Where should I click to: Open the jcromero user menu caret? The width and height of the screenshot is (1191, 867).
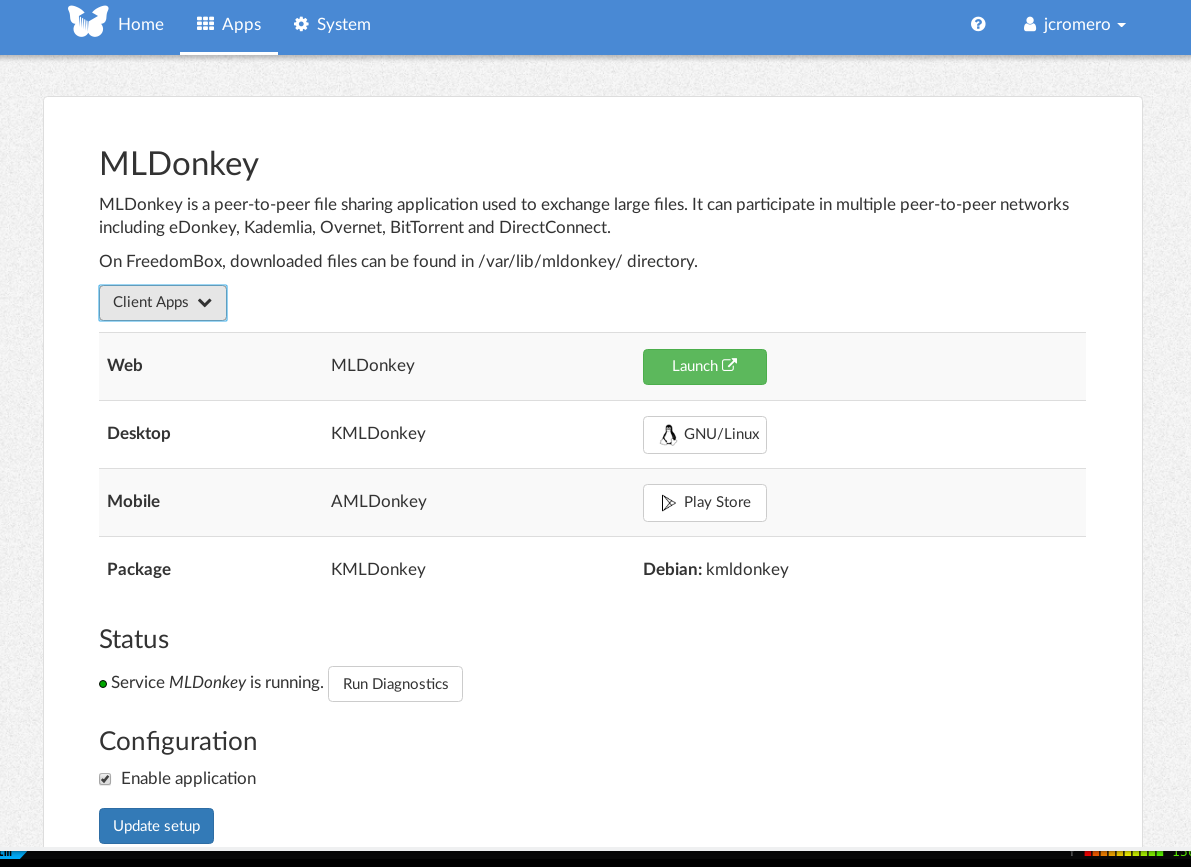pos(1122,25)
